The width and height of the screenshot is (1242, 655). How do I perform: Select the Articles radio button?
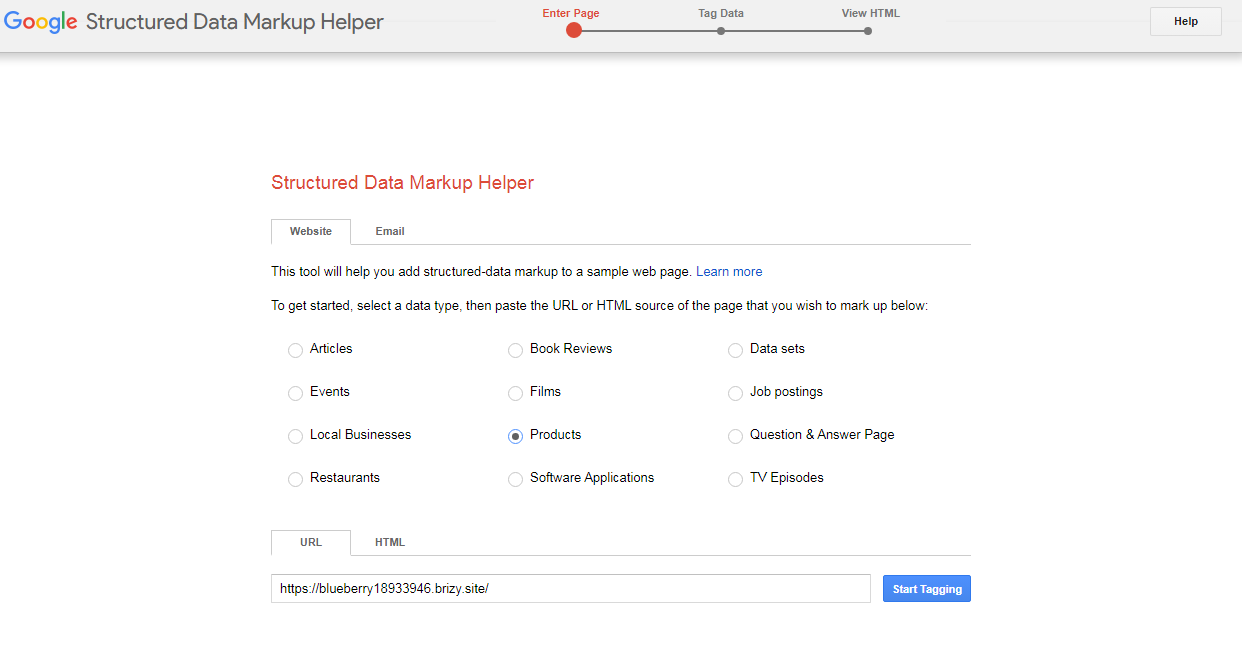(295, 350)
